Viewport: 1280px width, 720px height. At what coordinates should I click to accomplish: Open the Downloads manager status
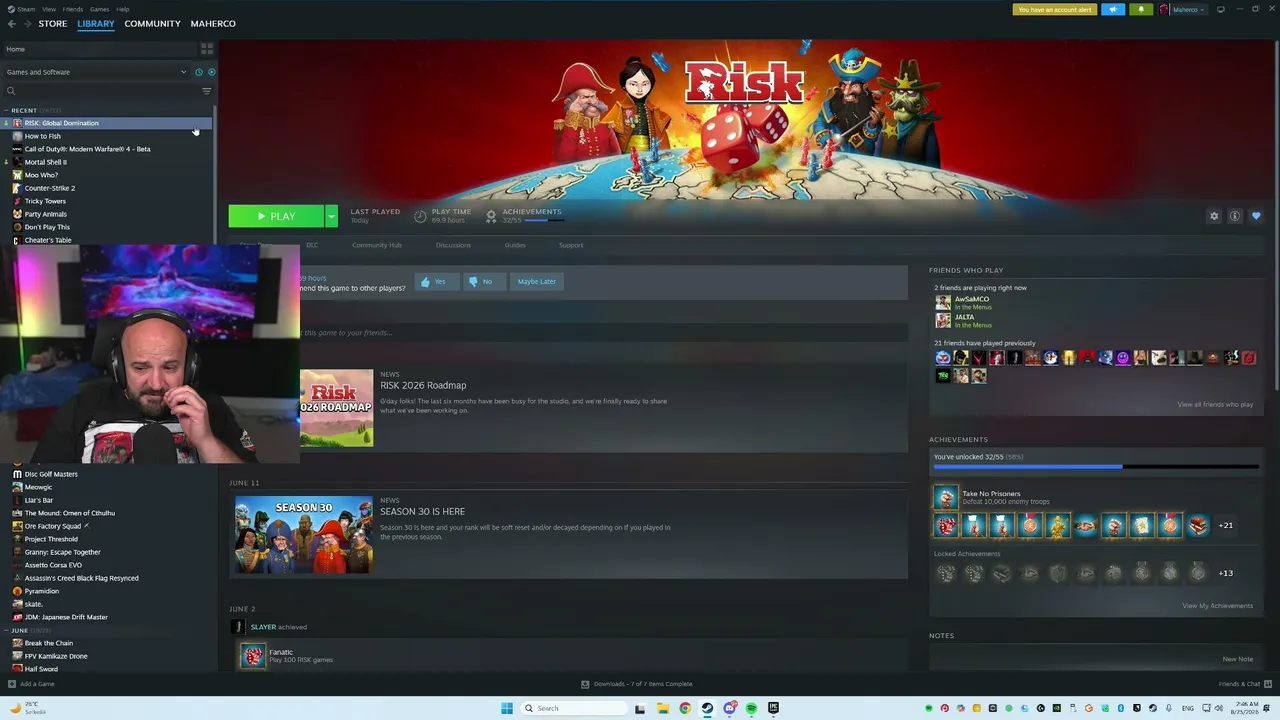tap(637, 684)
